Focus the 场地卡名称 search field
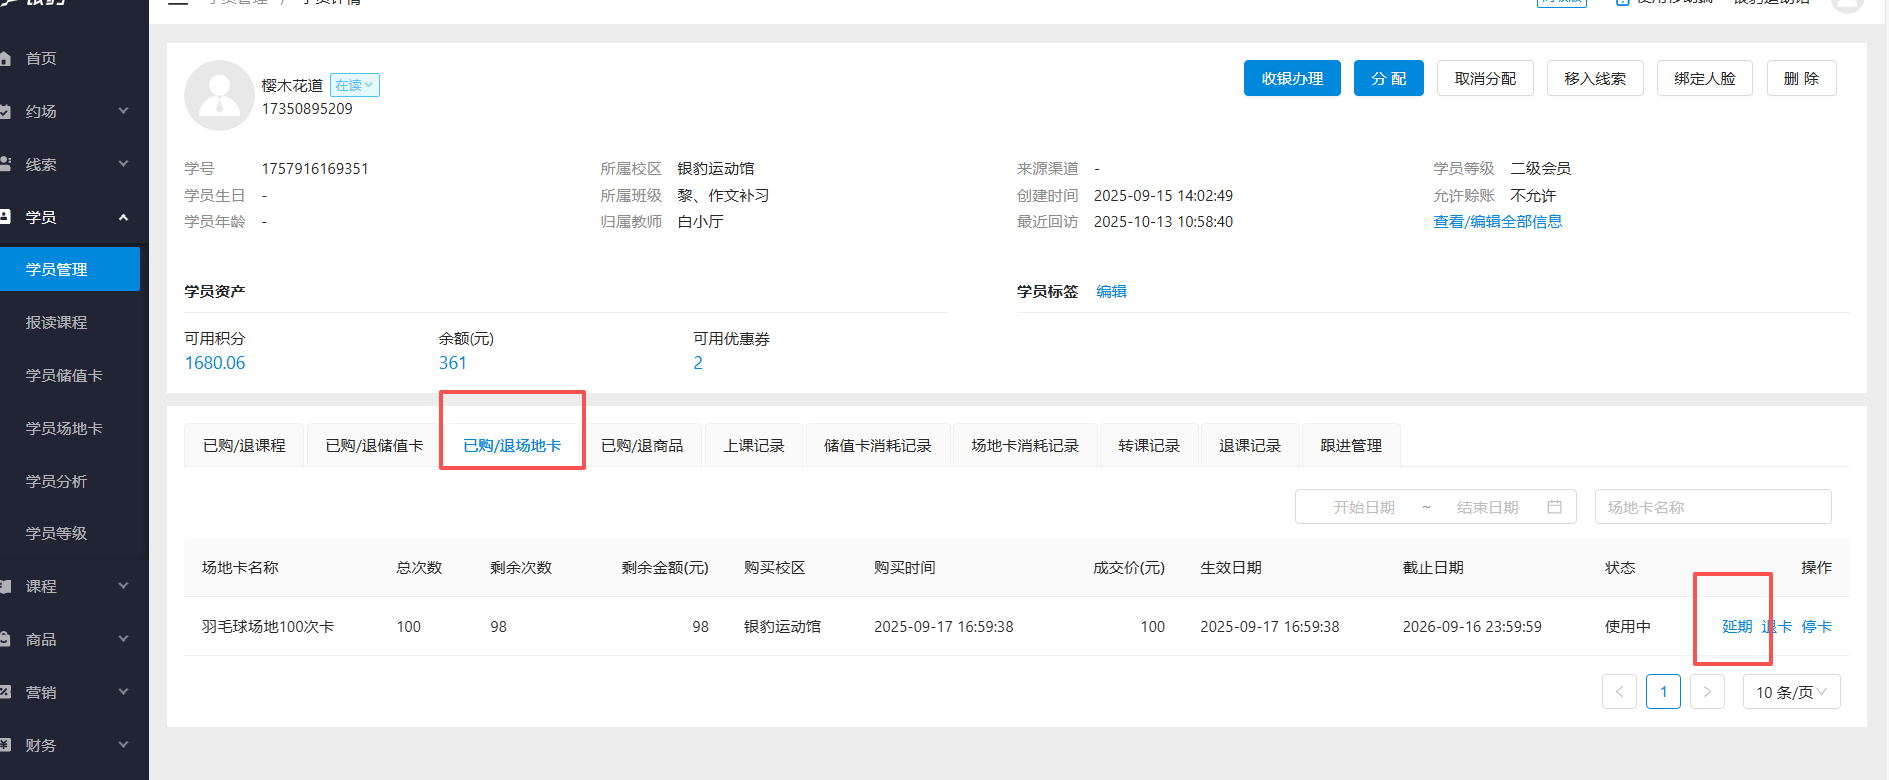Image resolution: width=1889 pixels, height=780 pixels. point(1713,507)
